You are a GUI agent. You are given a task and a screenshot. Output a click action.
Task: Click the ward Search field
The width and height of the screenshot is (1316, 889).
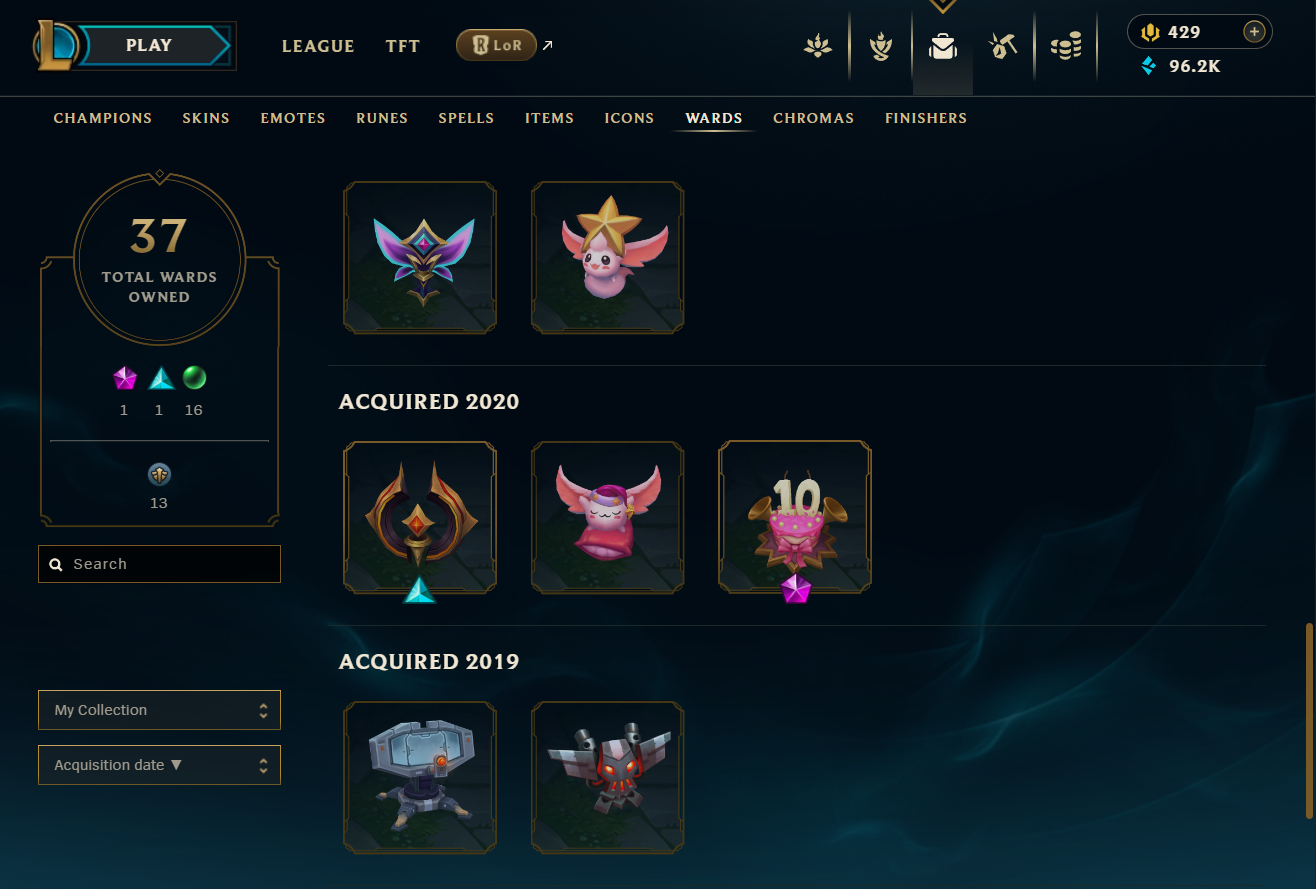pyautogui.click(x=159, y=564)
